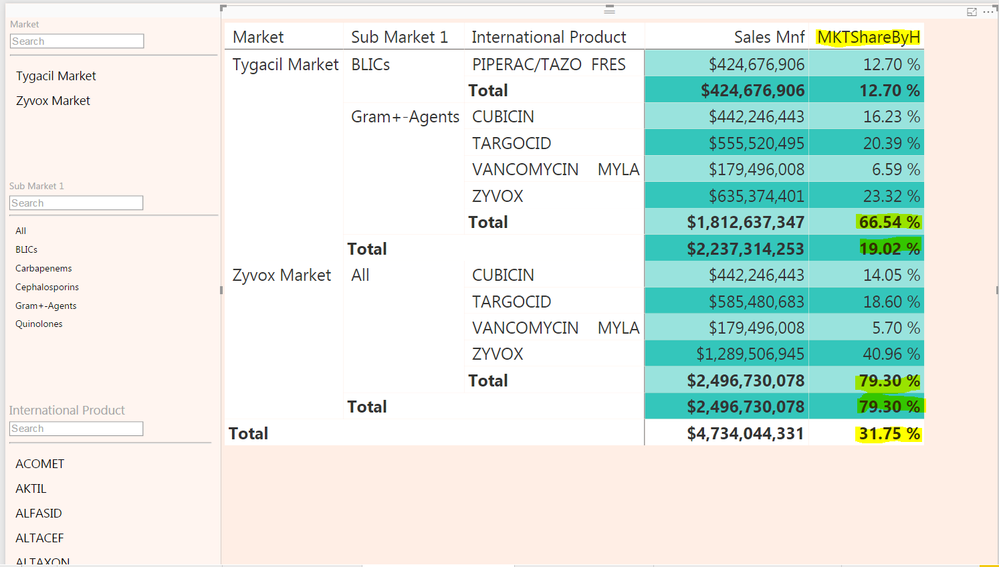Click the $424,676,906 PIPERAC/TAZO sales value
This screenshot has height=567, width=999.
756,64
